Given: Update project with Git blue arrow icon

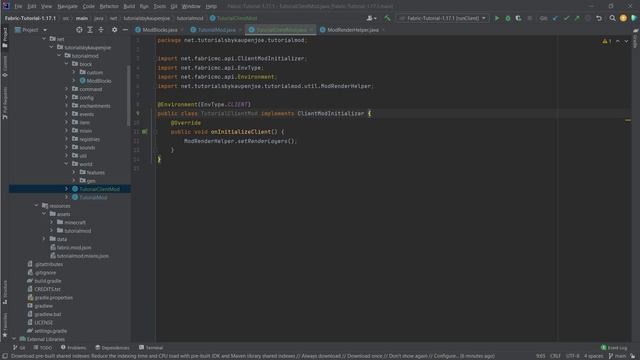Looking at the screenshot, I should click(x=555, y=18).
